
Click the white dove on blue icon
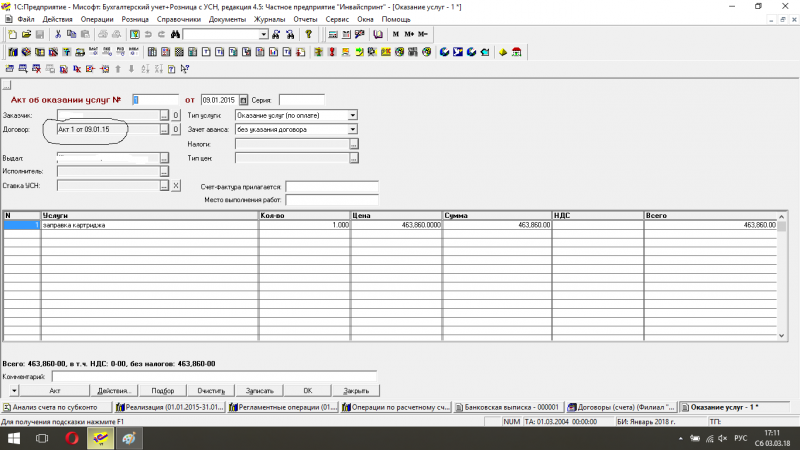click(458, 52)
